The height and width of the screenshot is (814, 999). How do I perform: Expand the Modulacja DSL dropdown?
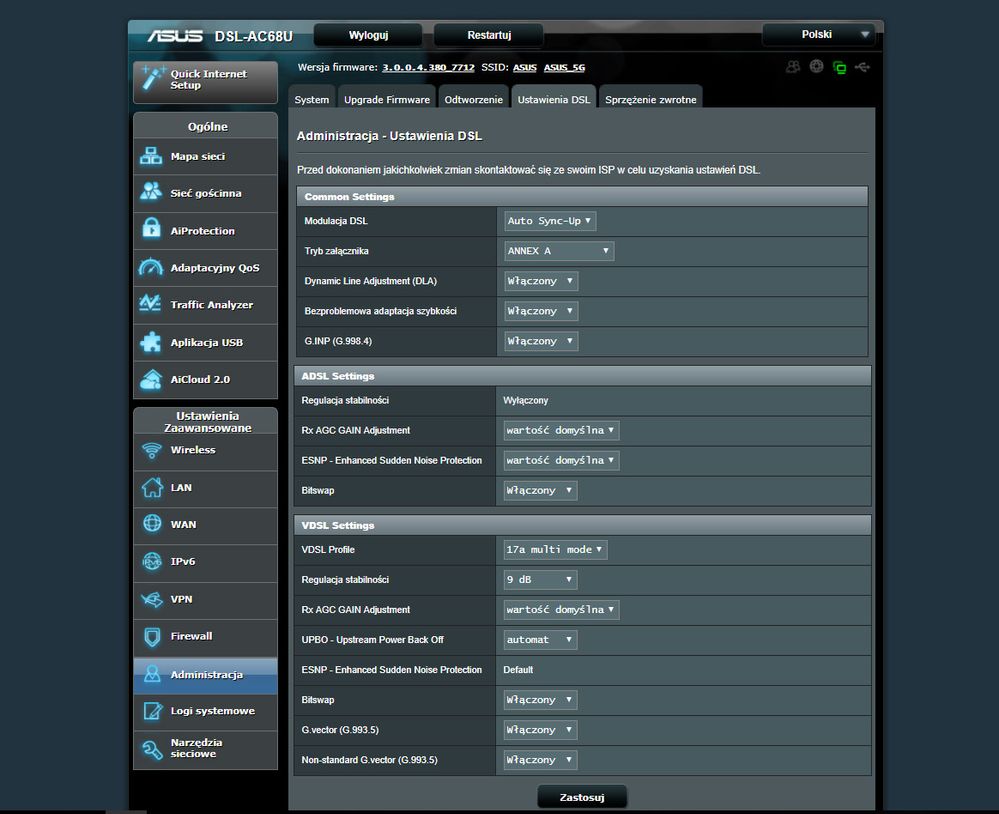[x=550, y=221]
